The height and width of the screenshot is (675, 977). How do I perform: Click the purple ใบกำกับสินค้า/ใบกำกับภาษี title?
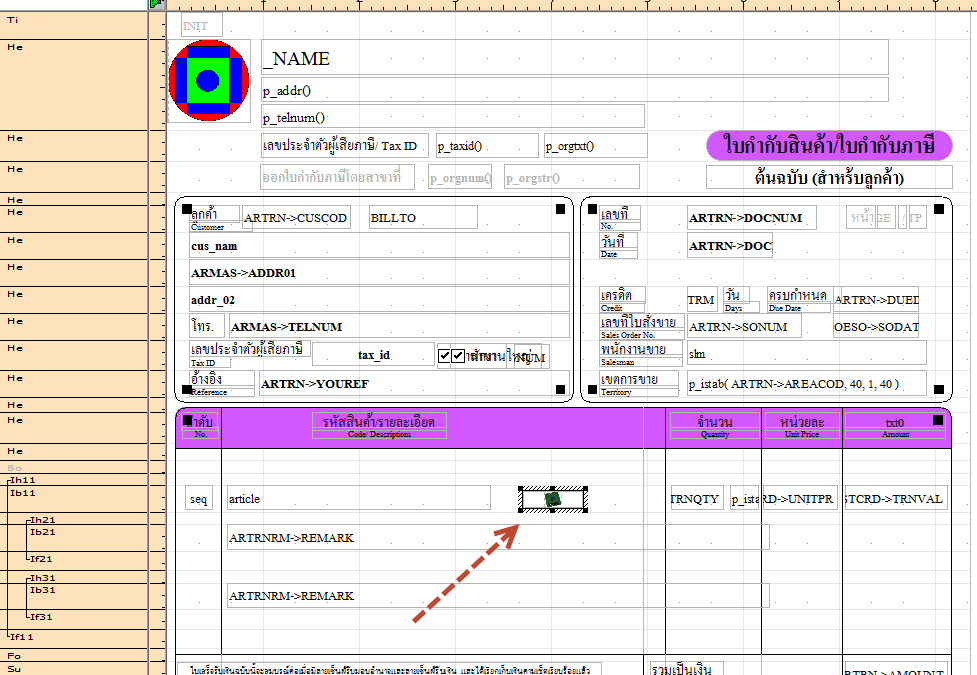(x=829, y=145)
